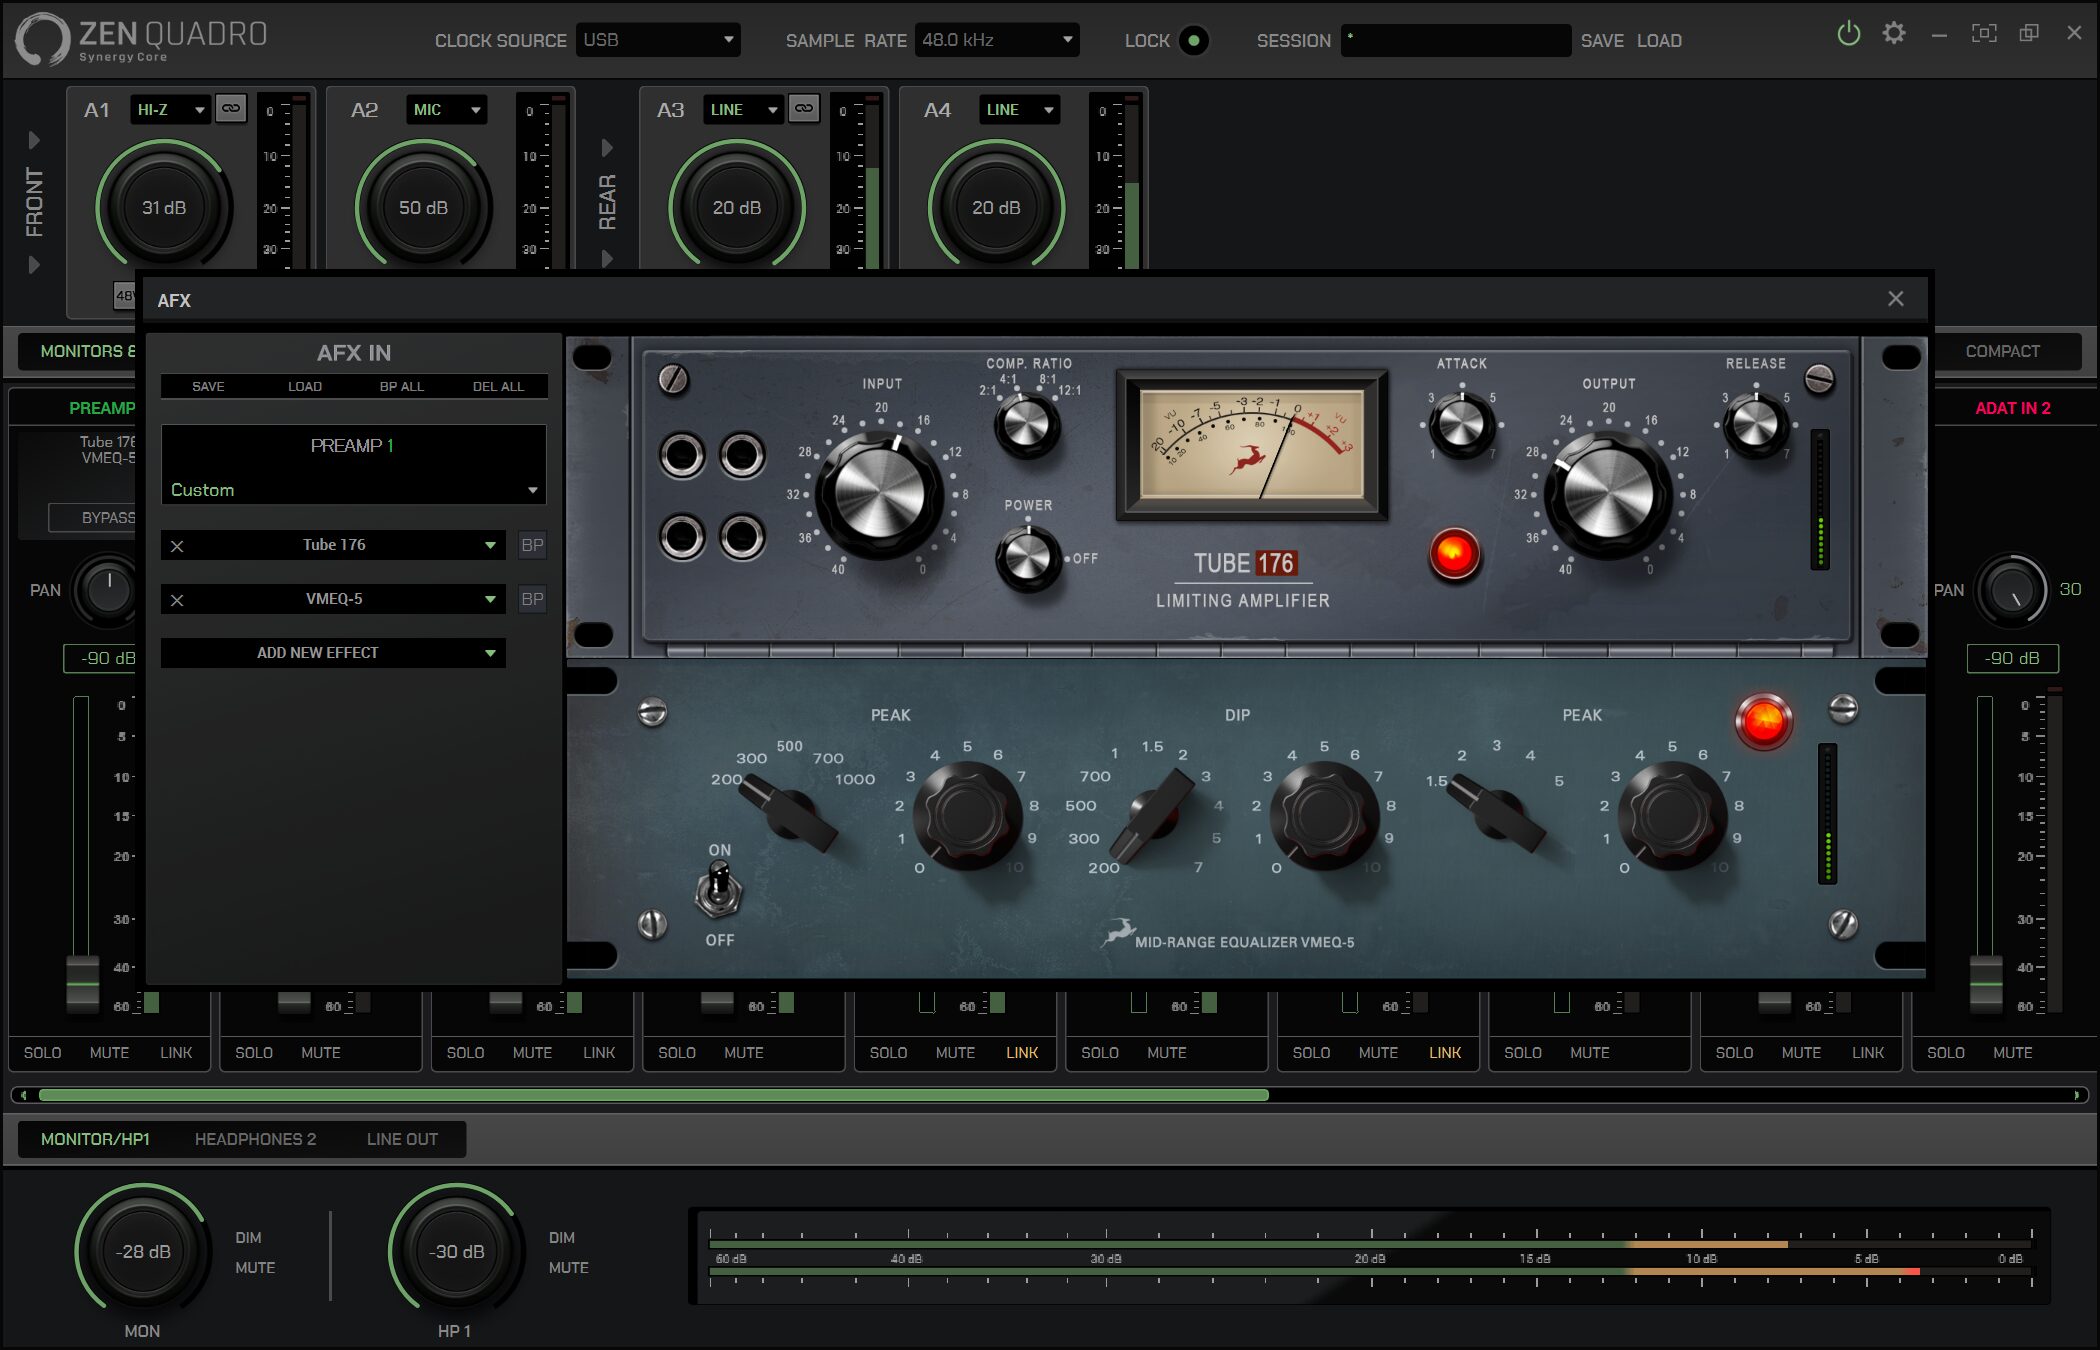Toggle the A3 channel link icon
The image size is (2100, 1350).
(x=804, y=108)
